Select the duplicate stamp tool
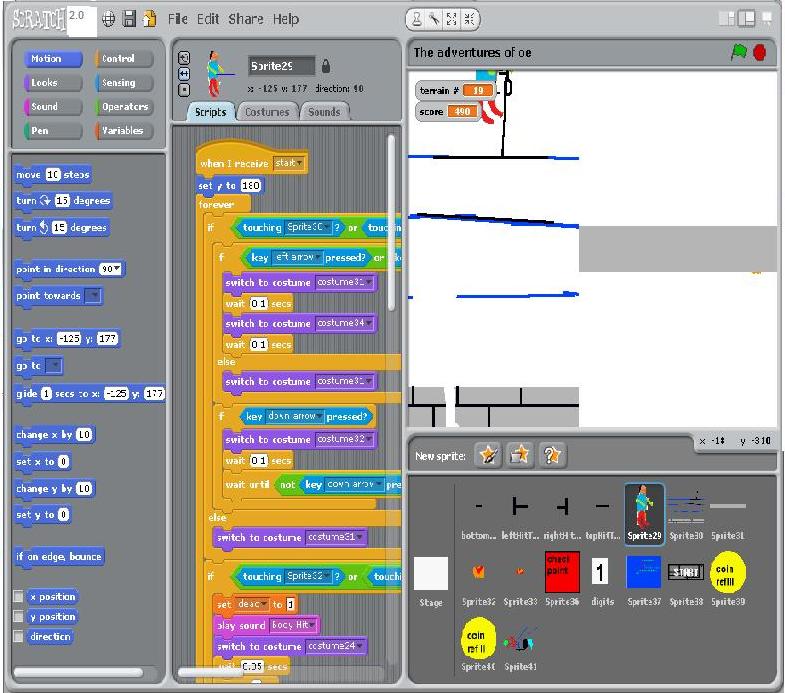This screenshot has width=785, height=693. tap(417, 20)
